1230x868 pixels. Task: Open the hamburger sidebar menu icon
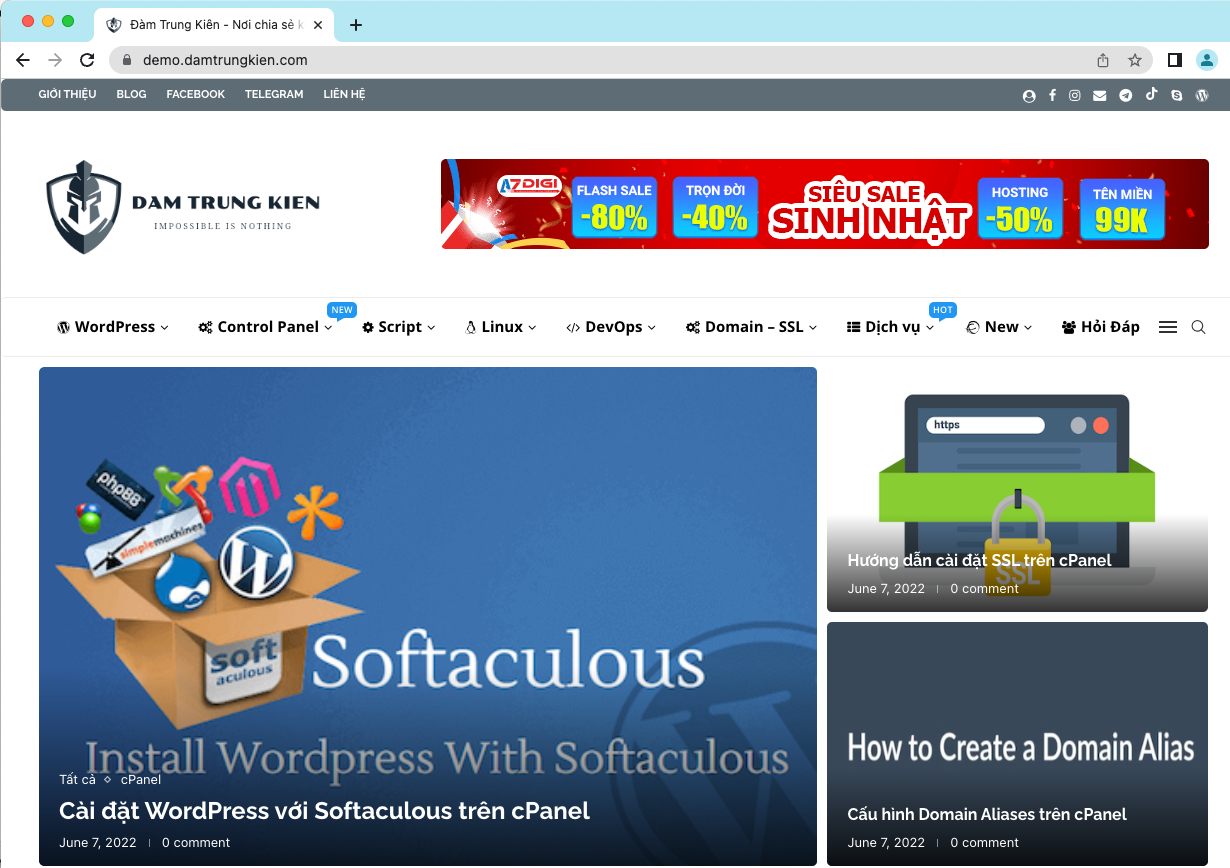coord(1168,327)
